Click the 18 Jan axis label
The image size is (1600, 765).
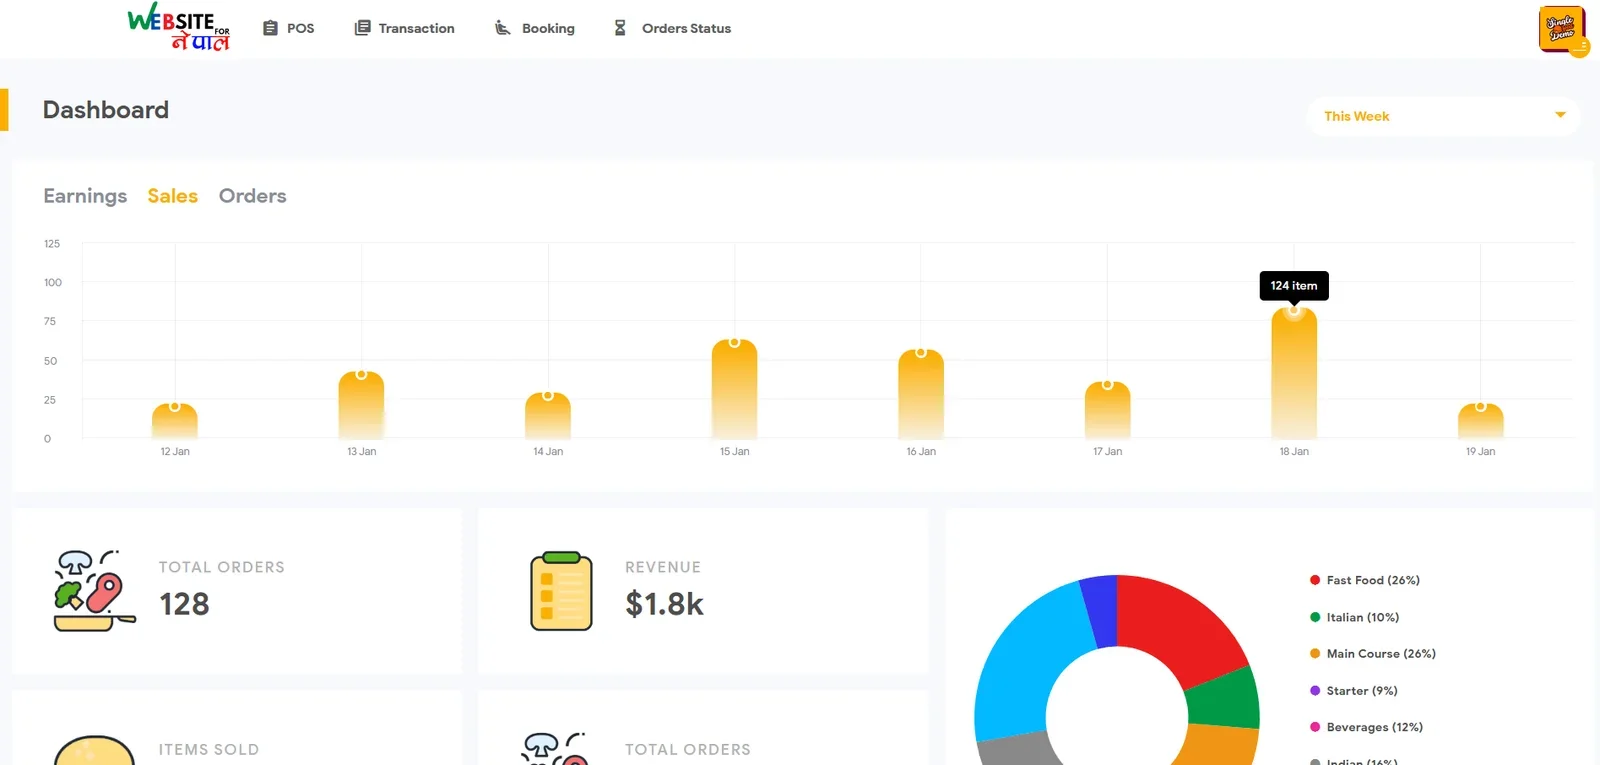pyautogui.click(x=1294, y=452)
